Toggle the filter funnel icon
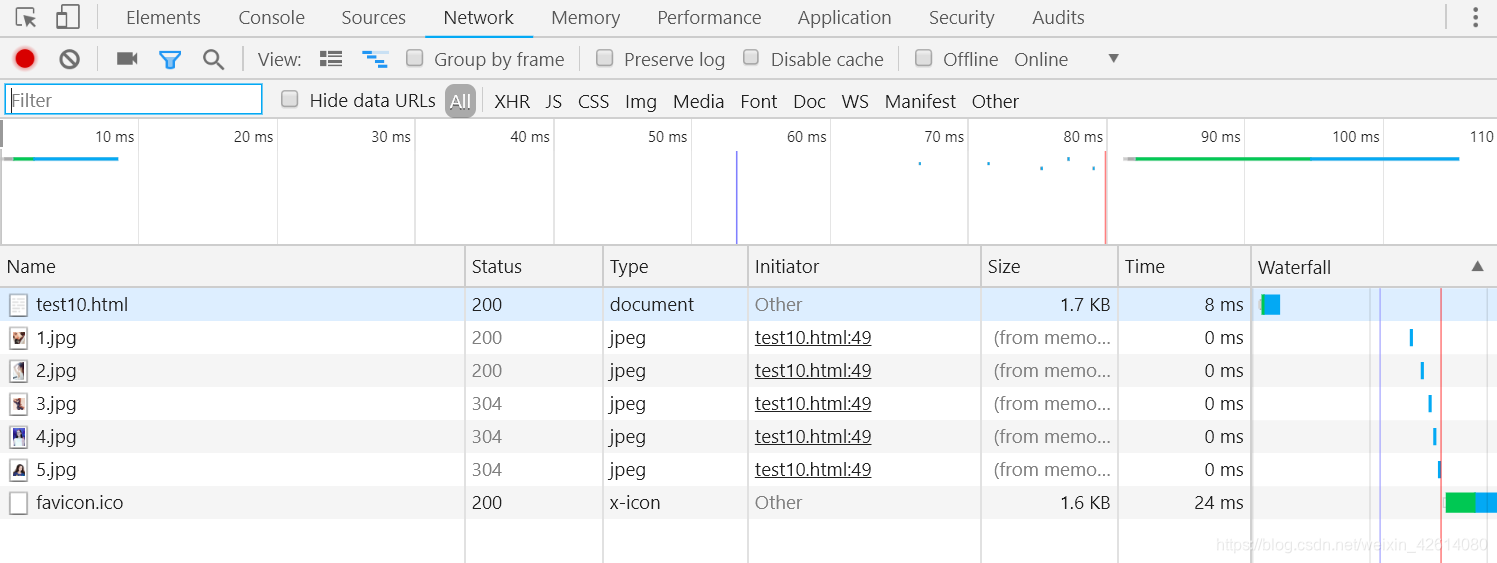This screenshot has width=1497, height=563. 170,59
